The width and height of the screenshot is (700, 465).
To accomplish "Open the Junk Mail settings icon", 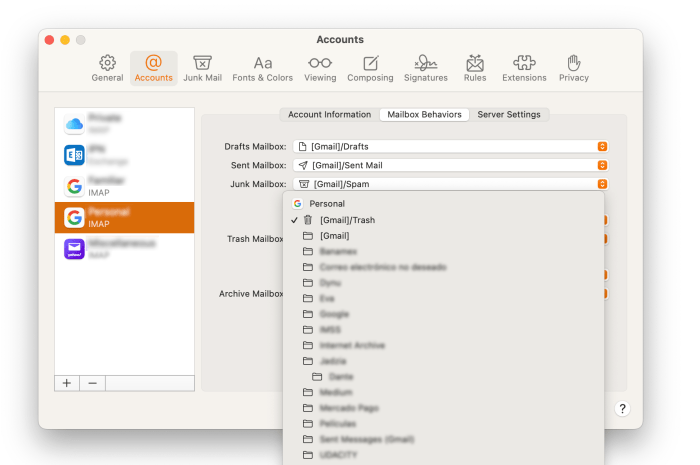I will coord(202,68).
